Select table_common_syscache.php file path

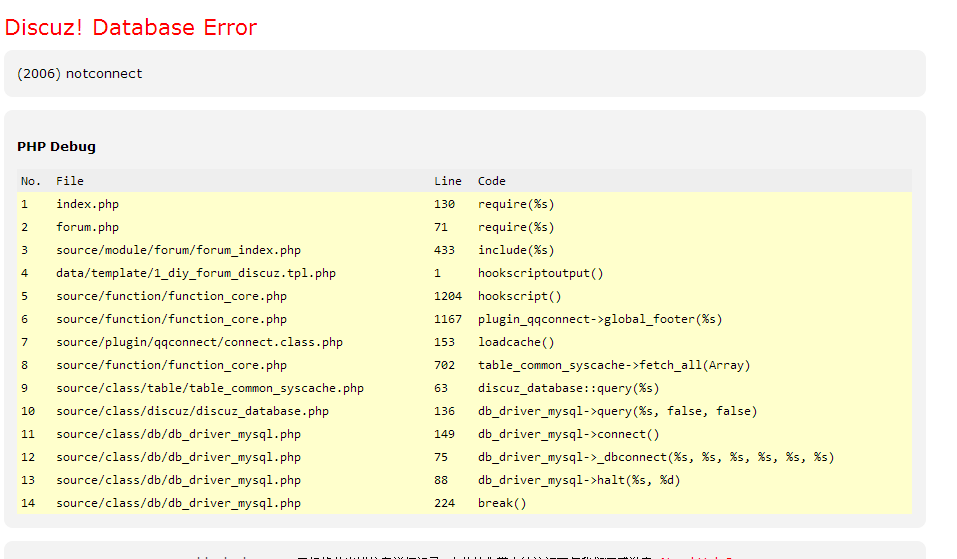coord(210,388)
